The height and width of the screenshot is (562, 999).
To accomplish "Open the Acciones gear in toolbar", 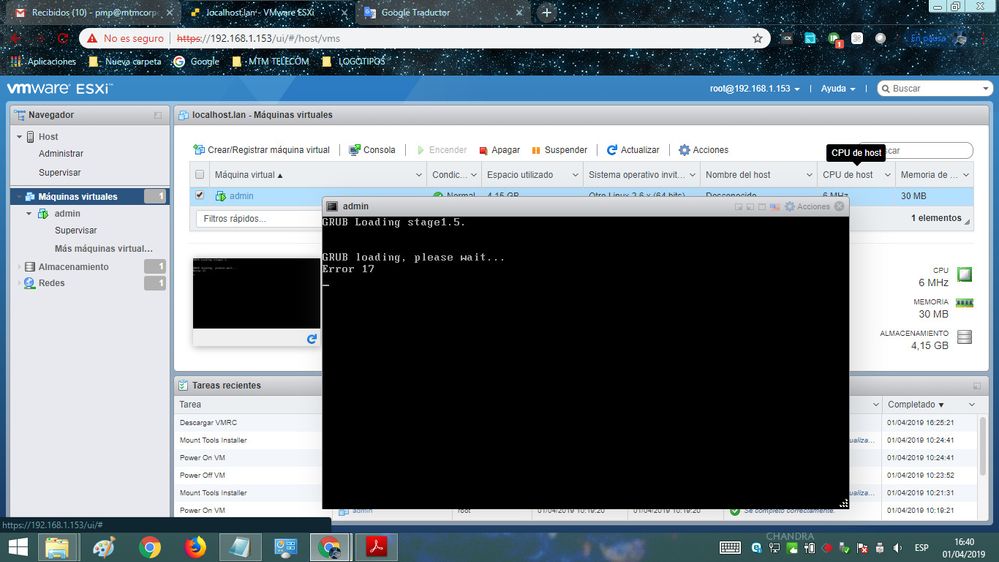I will tap(684, 150).
